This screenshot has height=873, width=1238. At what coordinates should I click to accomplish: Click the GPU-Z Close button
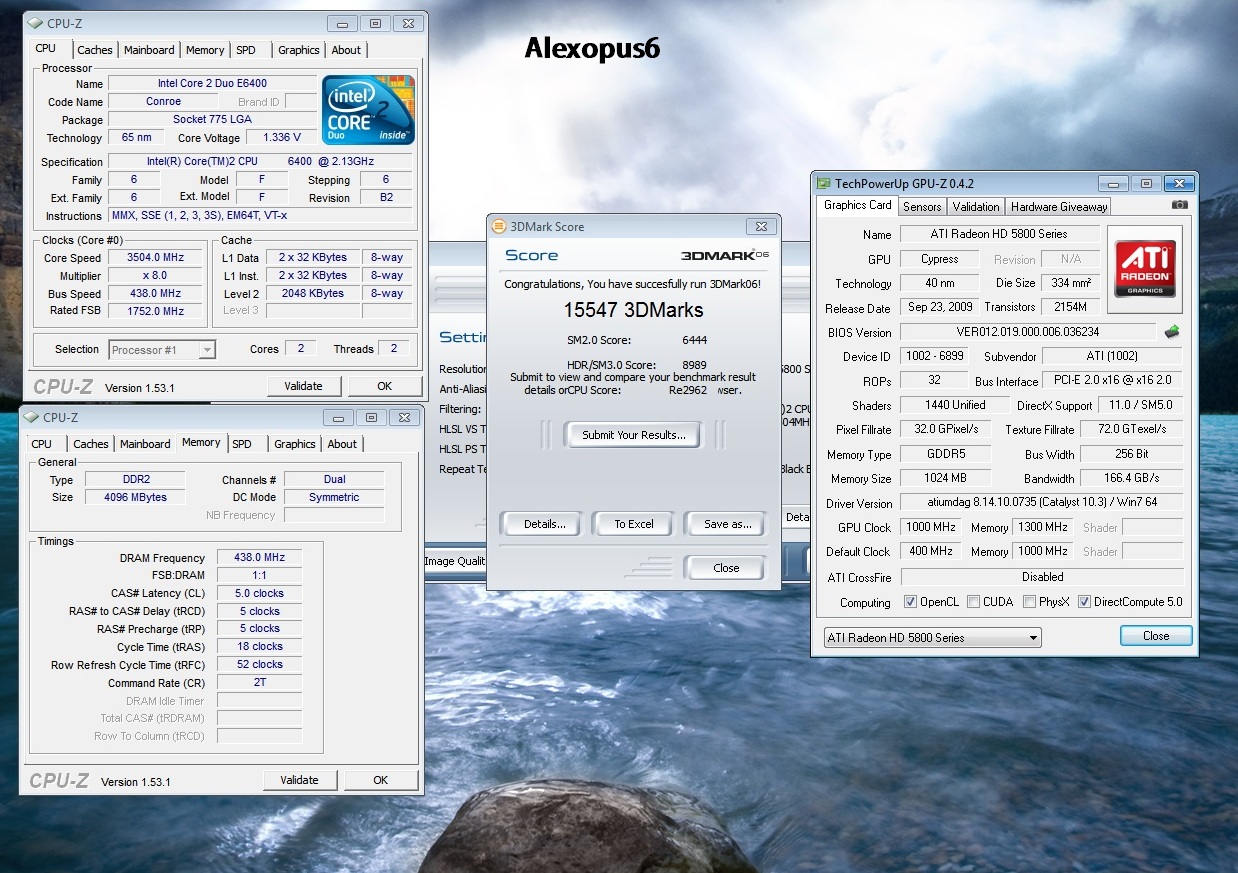[1155, 636]
